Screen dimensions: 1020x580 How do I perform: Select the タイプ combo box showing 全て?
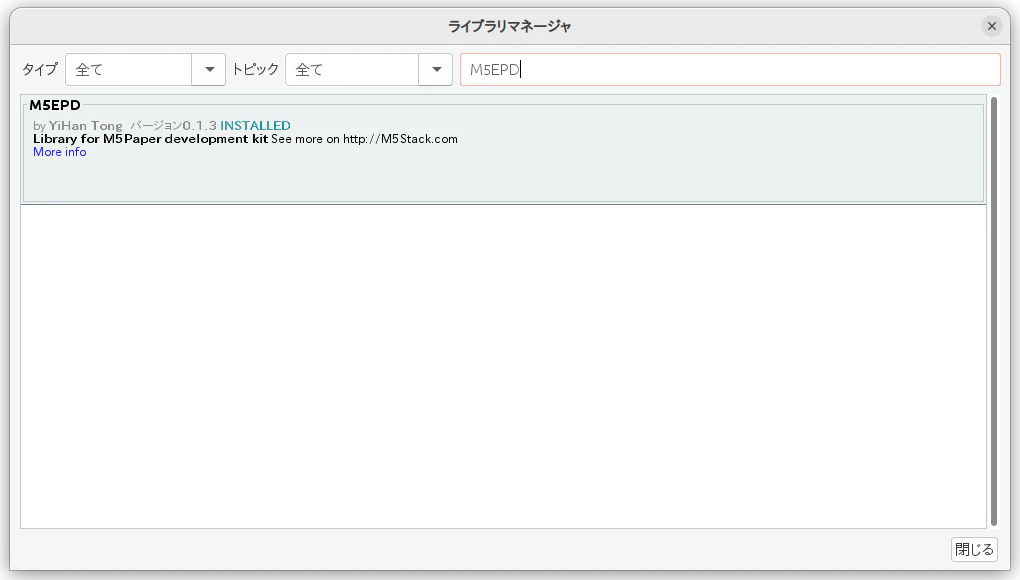click(x=145, y=70)
